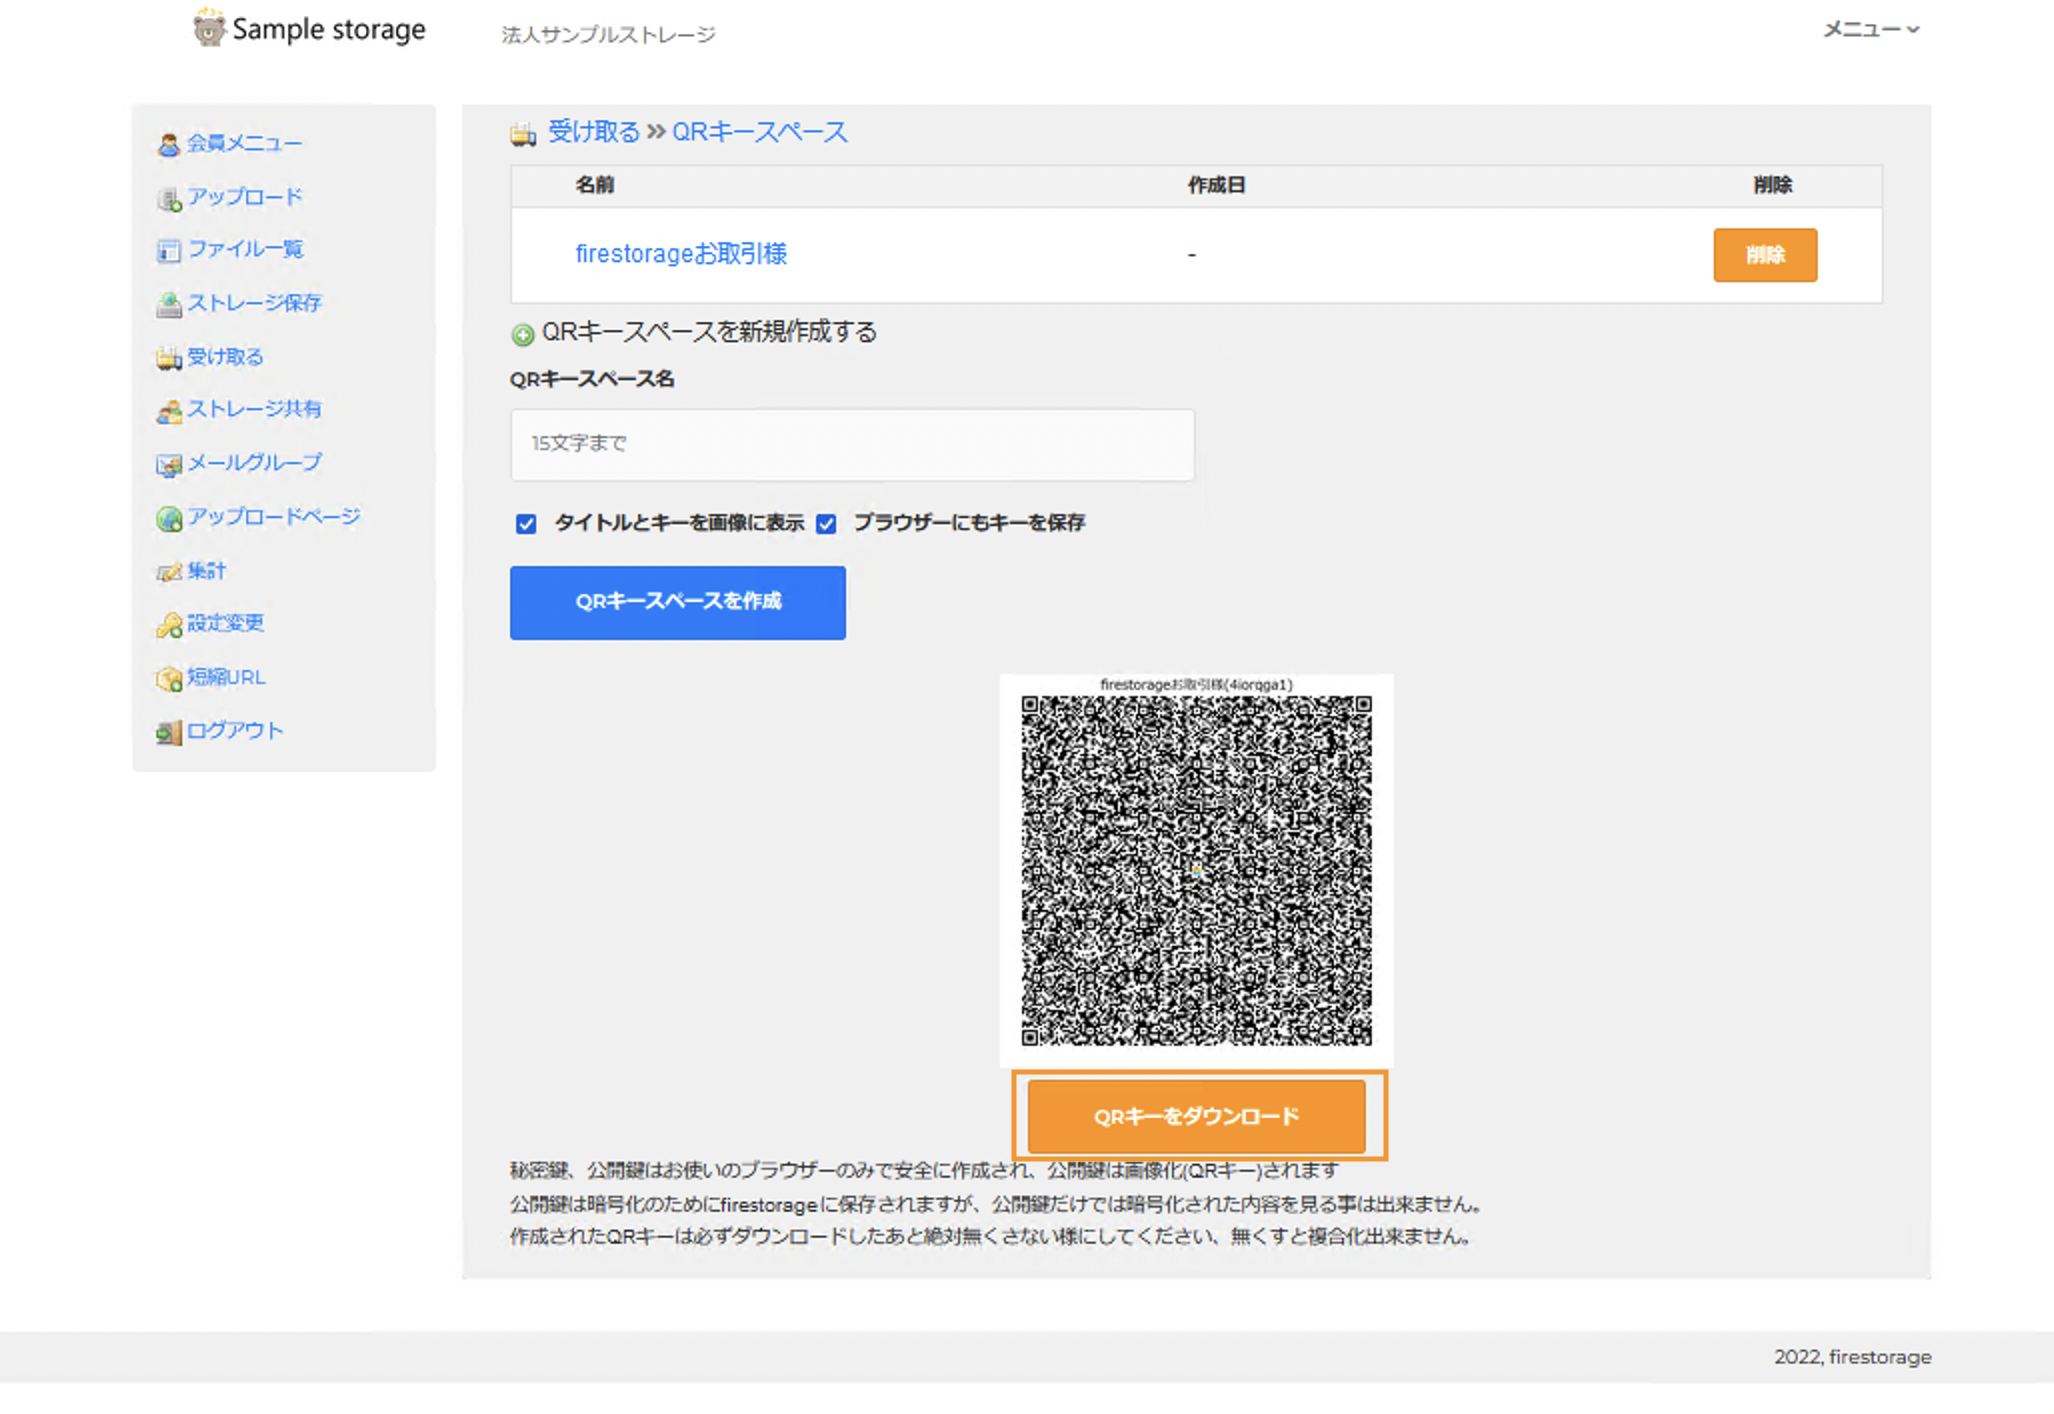Click QRキーをダウンロード button
Image resolution: width=2054 pixels, height=1414 pixels.
1196,1116
